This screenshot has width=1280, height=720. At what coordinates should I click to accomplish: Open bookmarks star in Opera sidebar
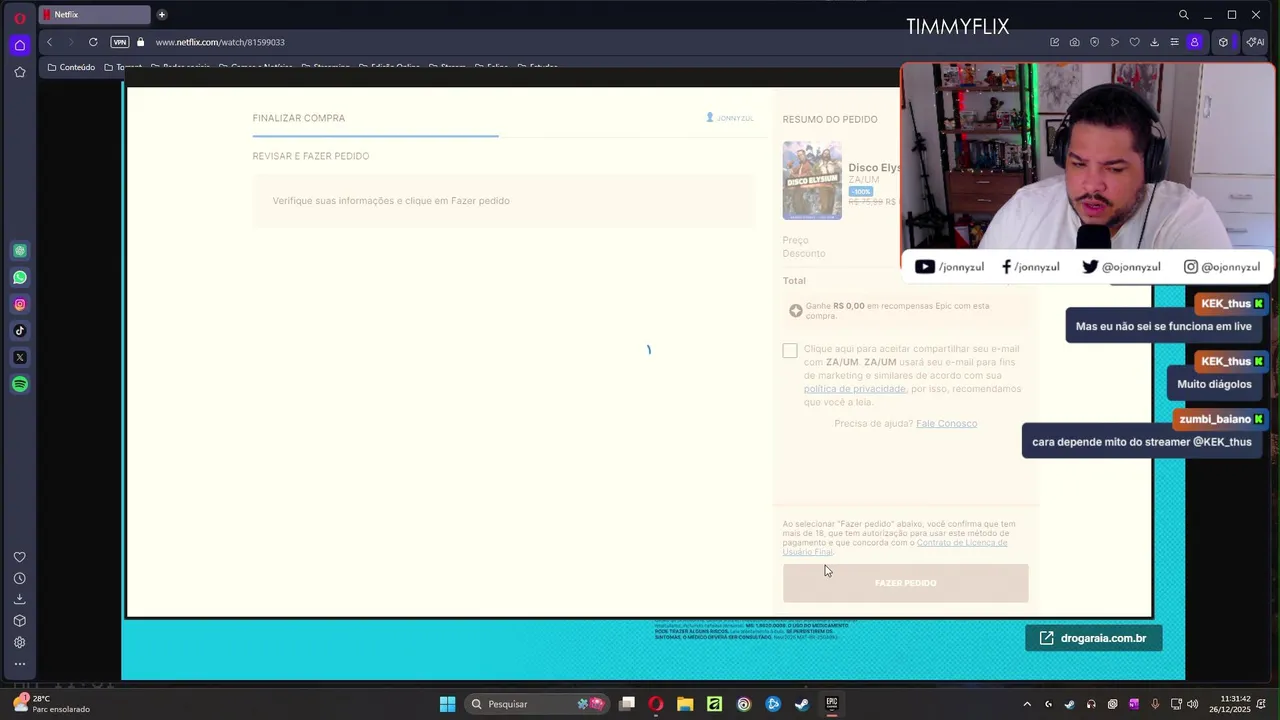coord(19,72)
